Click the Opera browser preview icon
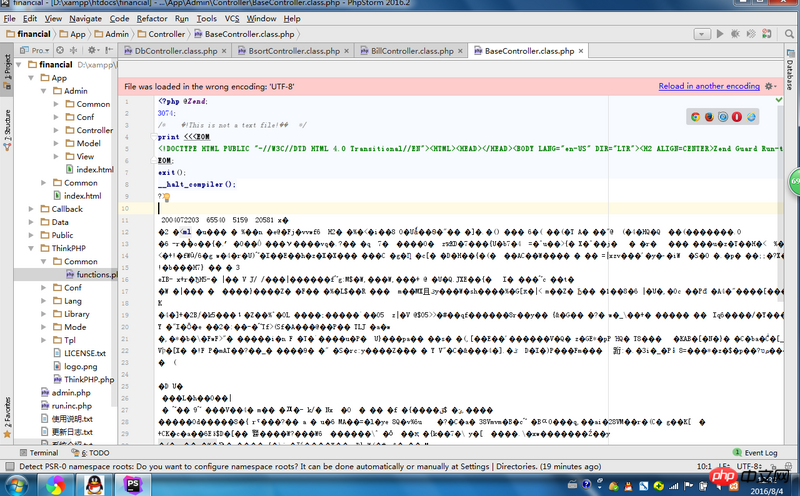 (736, 117)
